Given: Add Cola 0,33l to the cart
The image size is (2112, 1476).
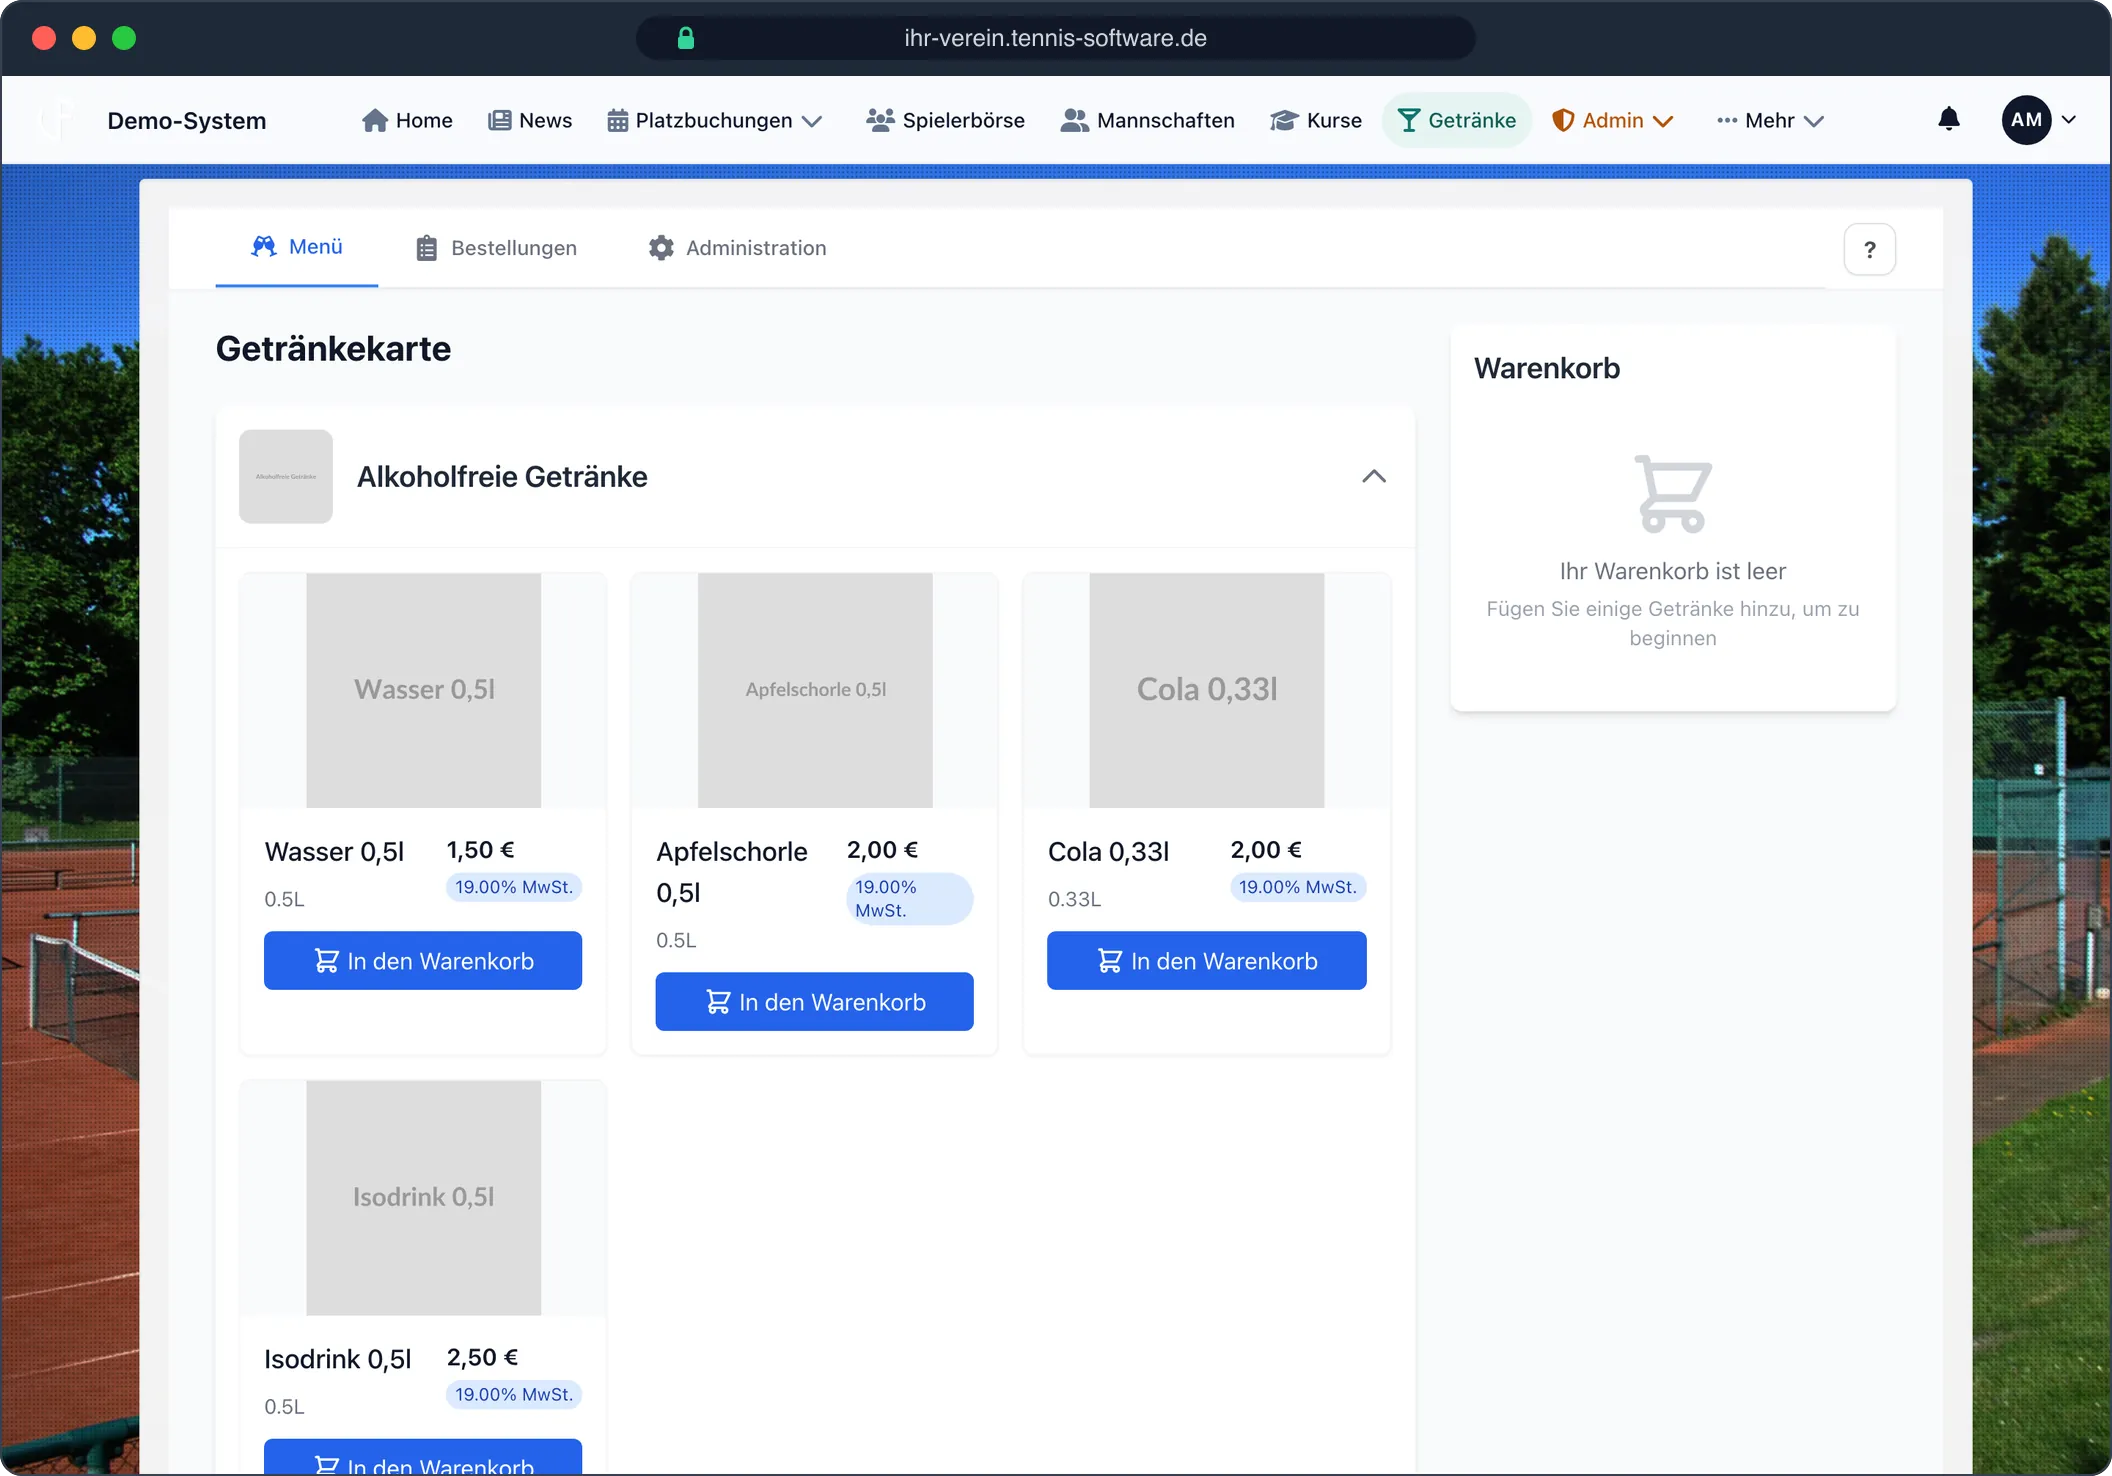Looking at the screenshot, I should (x=1206, y=961).
